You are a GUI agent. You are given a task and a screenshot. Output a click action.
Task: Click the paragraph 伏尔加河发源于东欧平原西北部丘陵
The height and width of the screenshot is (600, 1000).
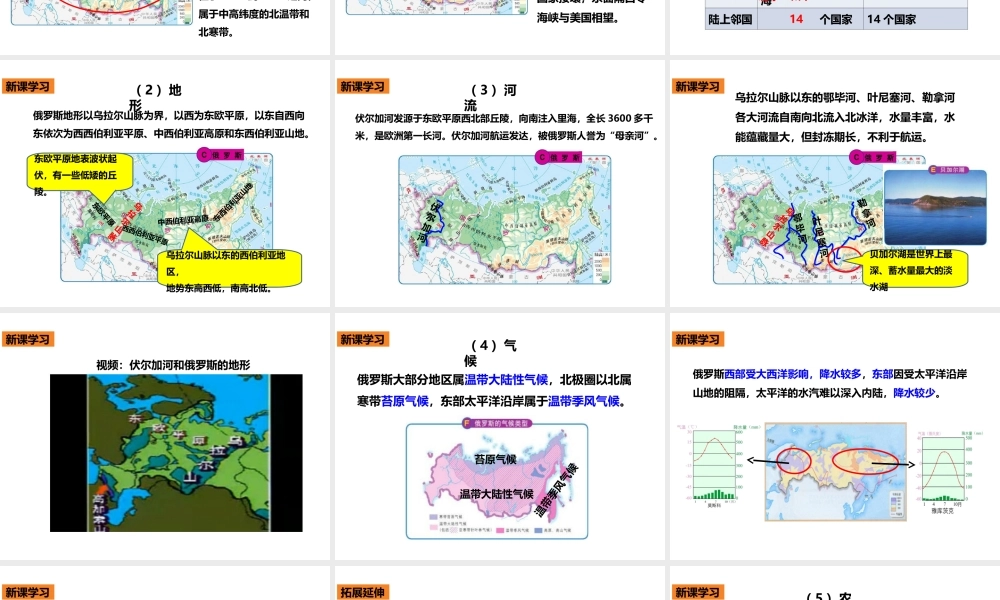(x=506, y=127)
